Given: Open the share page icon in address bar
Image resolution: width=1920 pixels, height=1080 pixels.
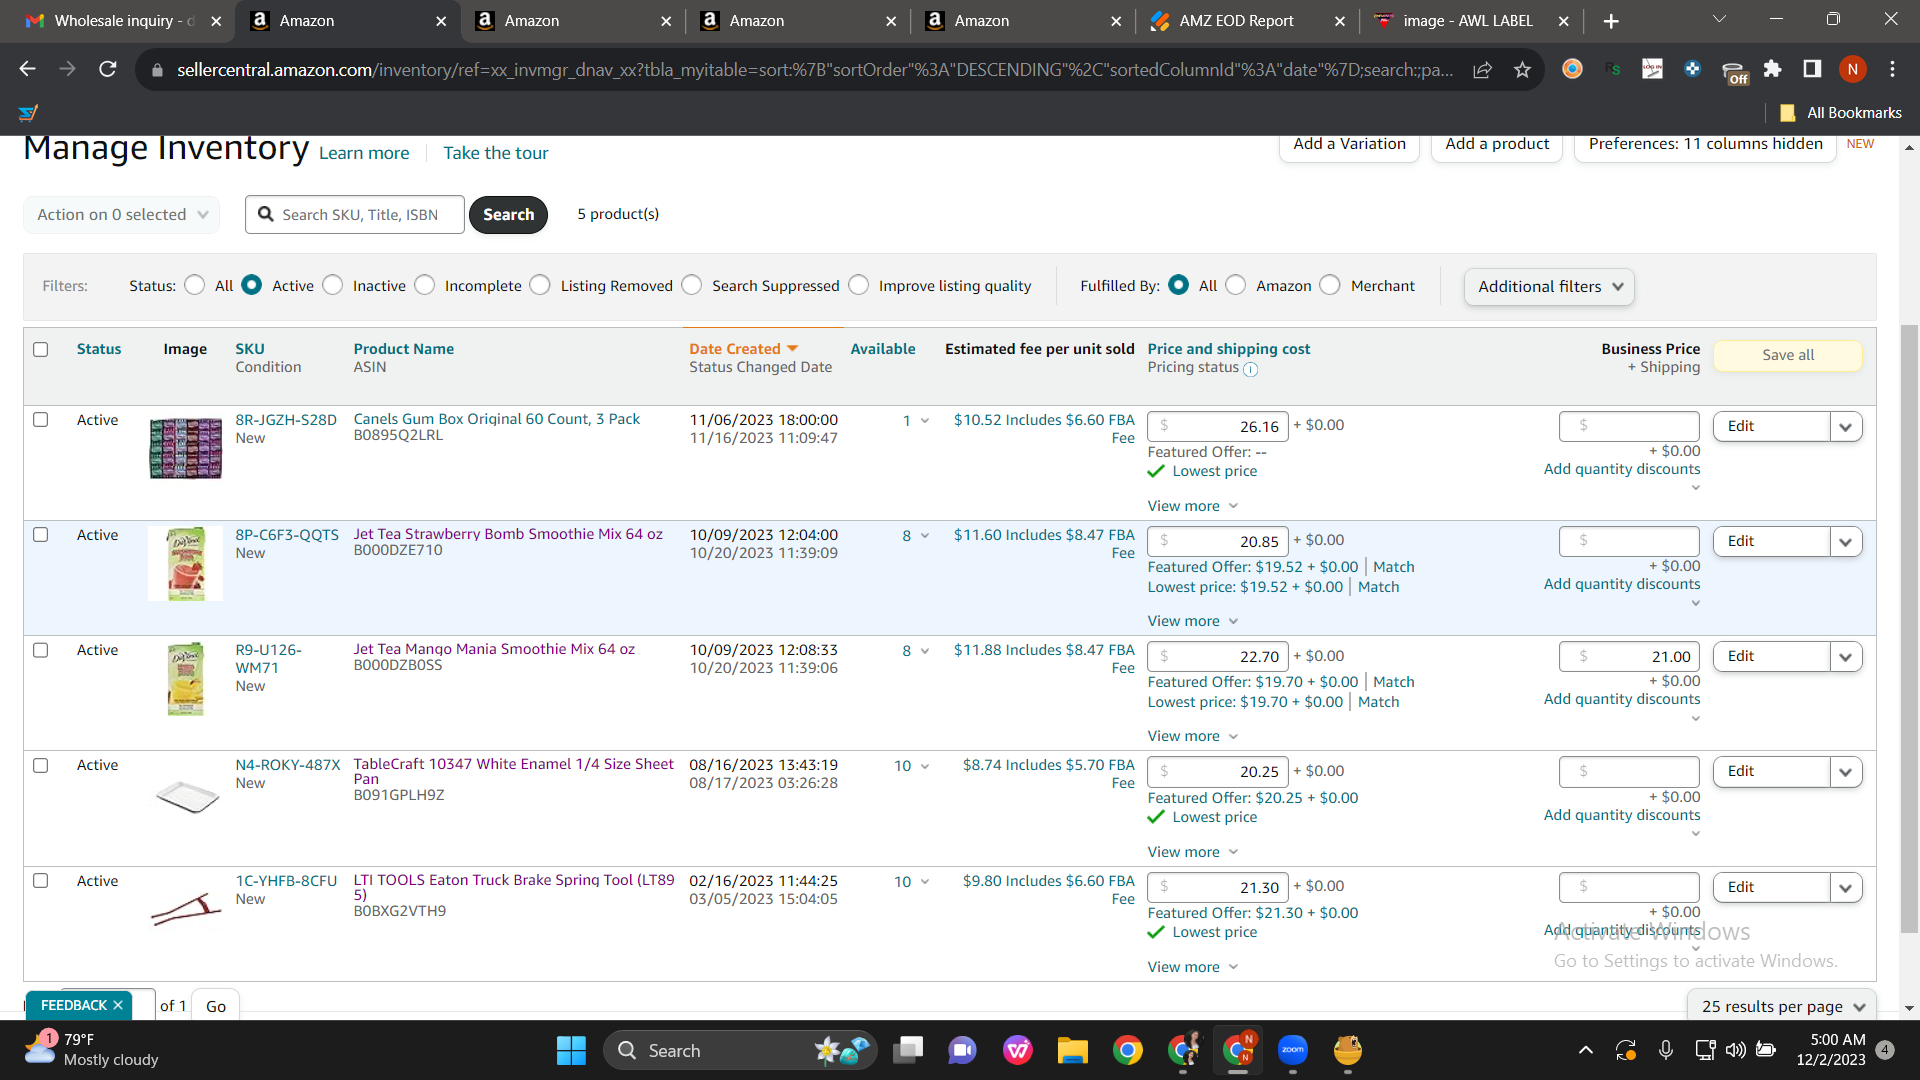Looking at the screenshot, I should click(x=1482, y=69).
